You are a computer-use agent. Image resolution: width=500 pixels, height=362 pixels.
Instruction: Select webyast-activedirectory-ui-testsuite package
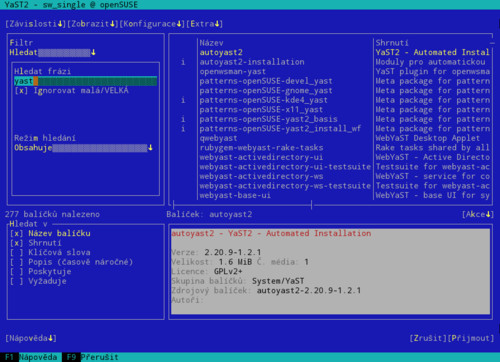pos(331,167)
